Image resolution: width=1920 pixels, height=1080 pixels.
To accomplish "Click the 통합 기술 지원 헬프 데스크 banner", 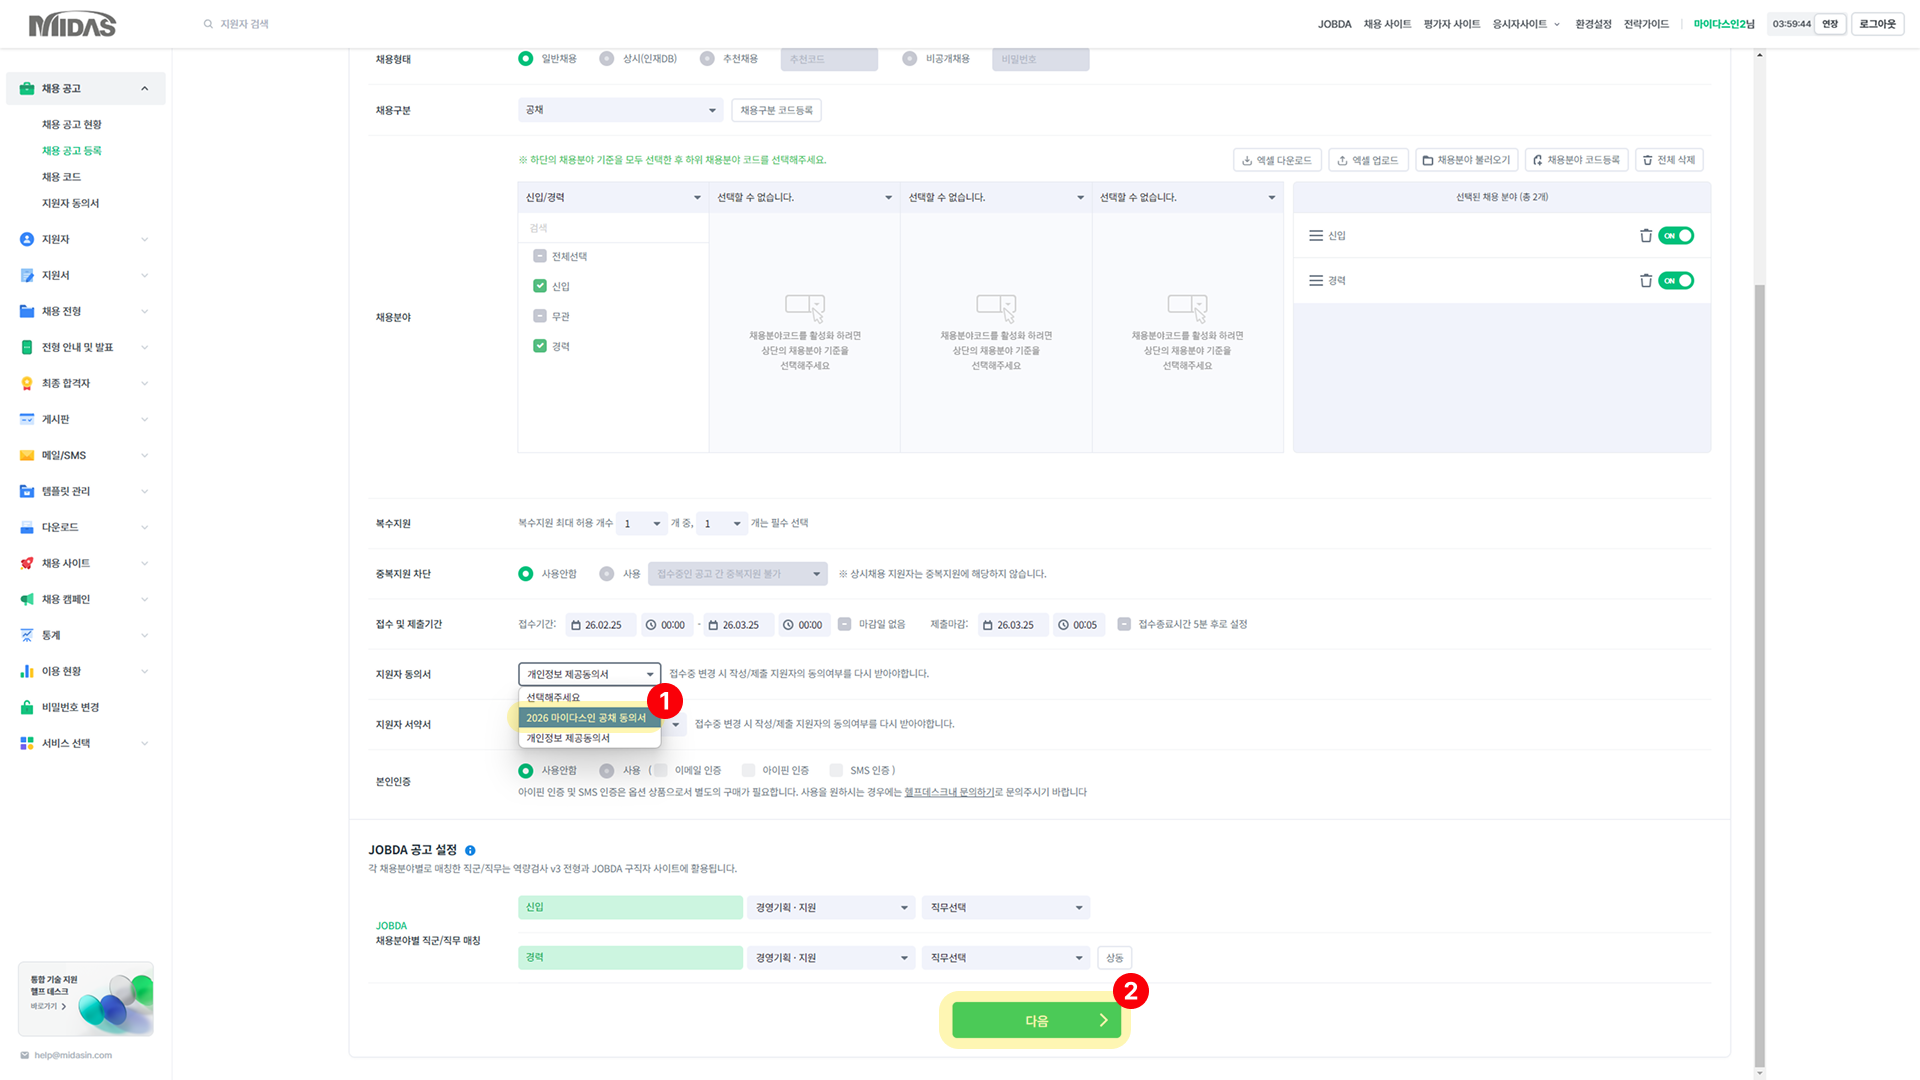I will coord(86,999).
